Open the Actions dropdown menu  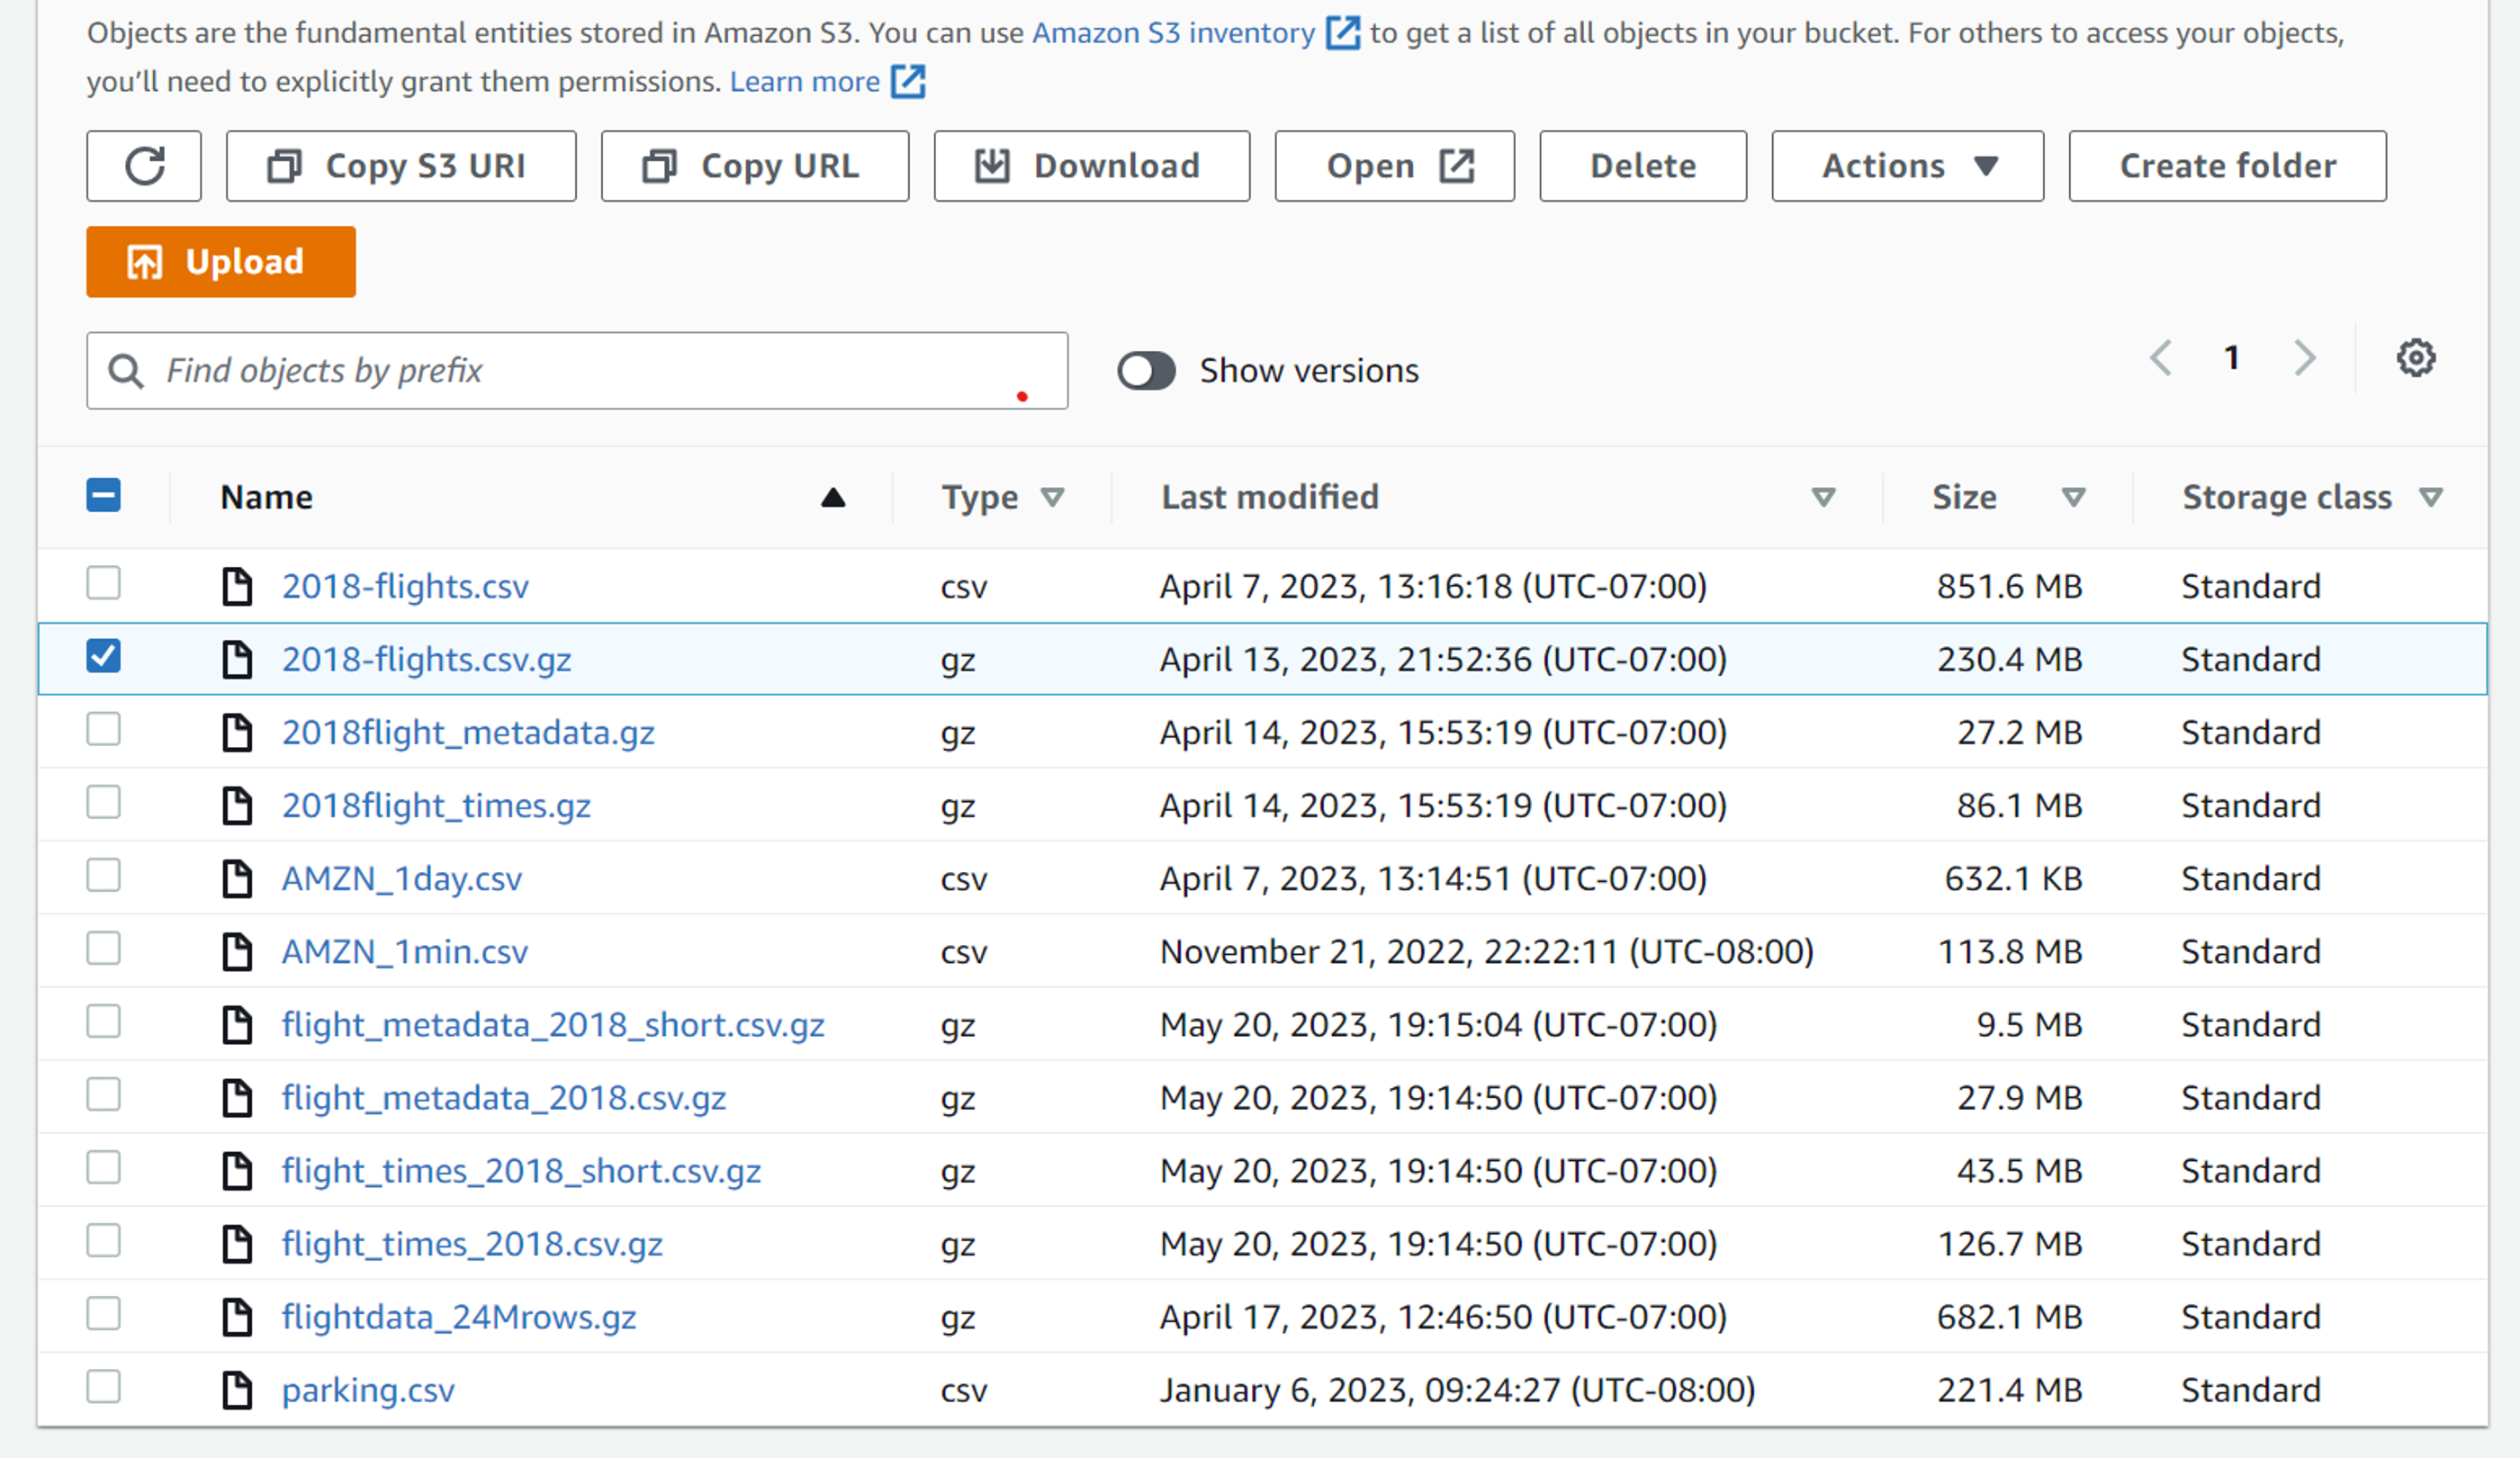(1907, 166)
